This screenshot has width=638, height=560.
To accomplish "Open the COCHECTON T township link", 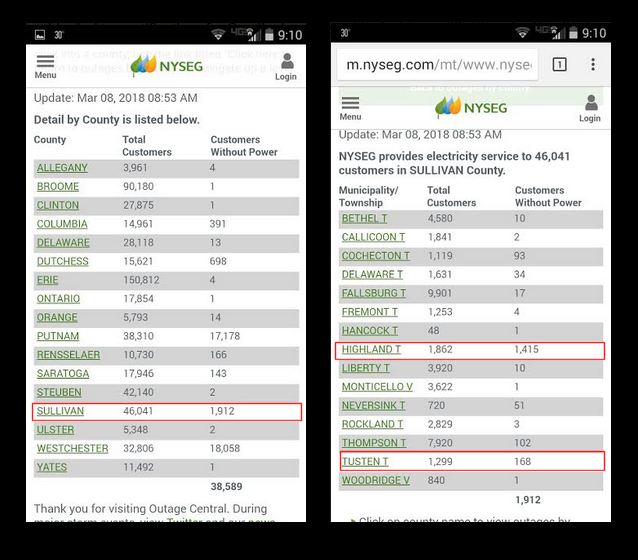I will click(x=376, y=256).
